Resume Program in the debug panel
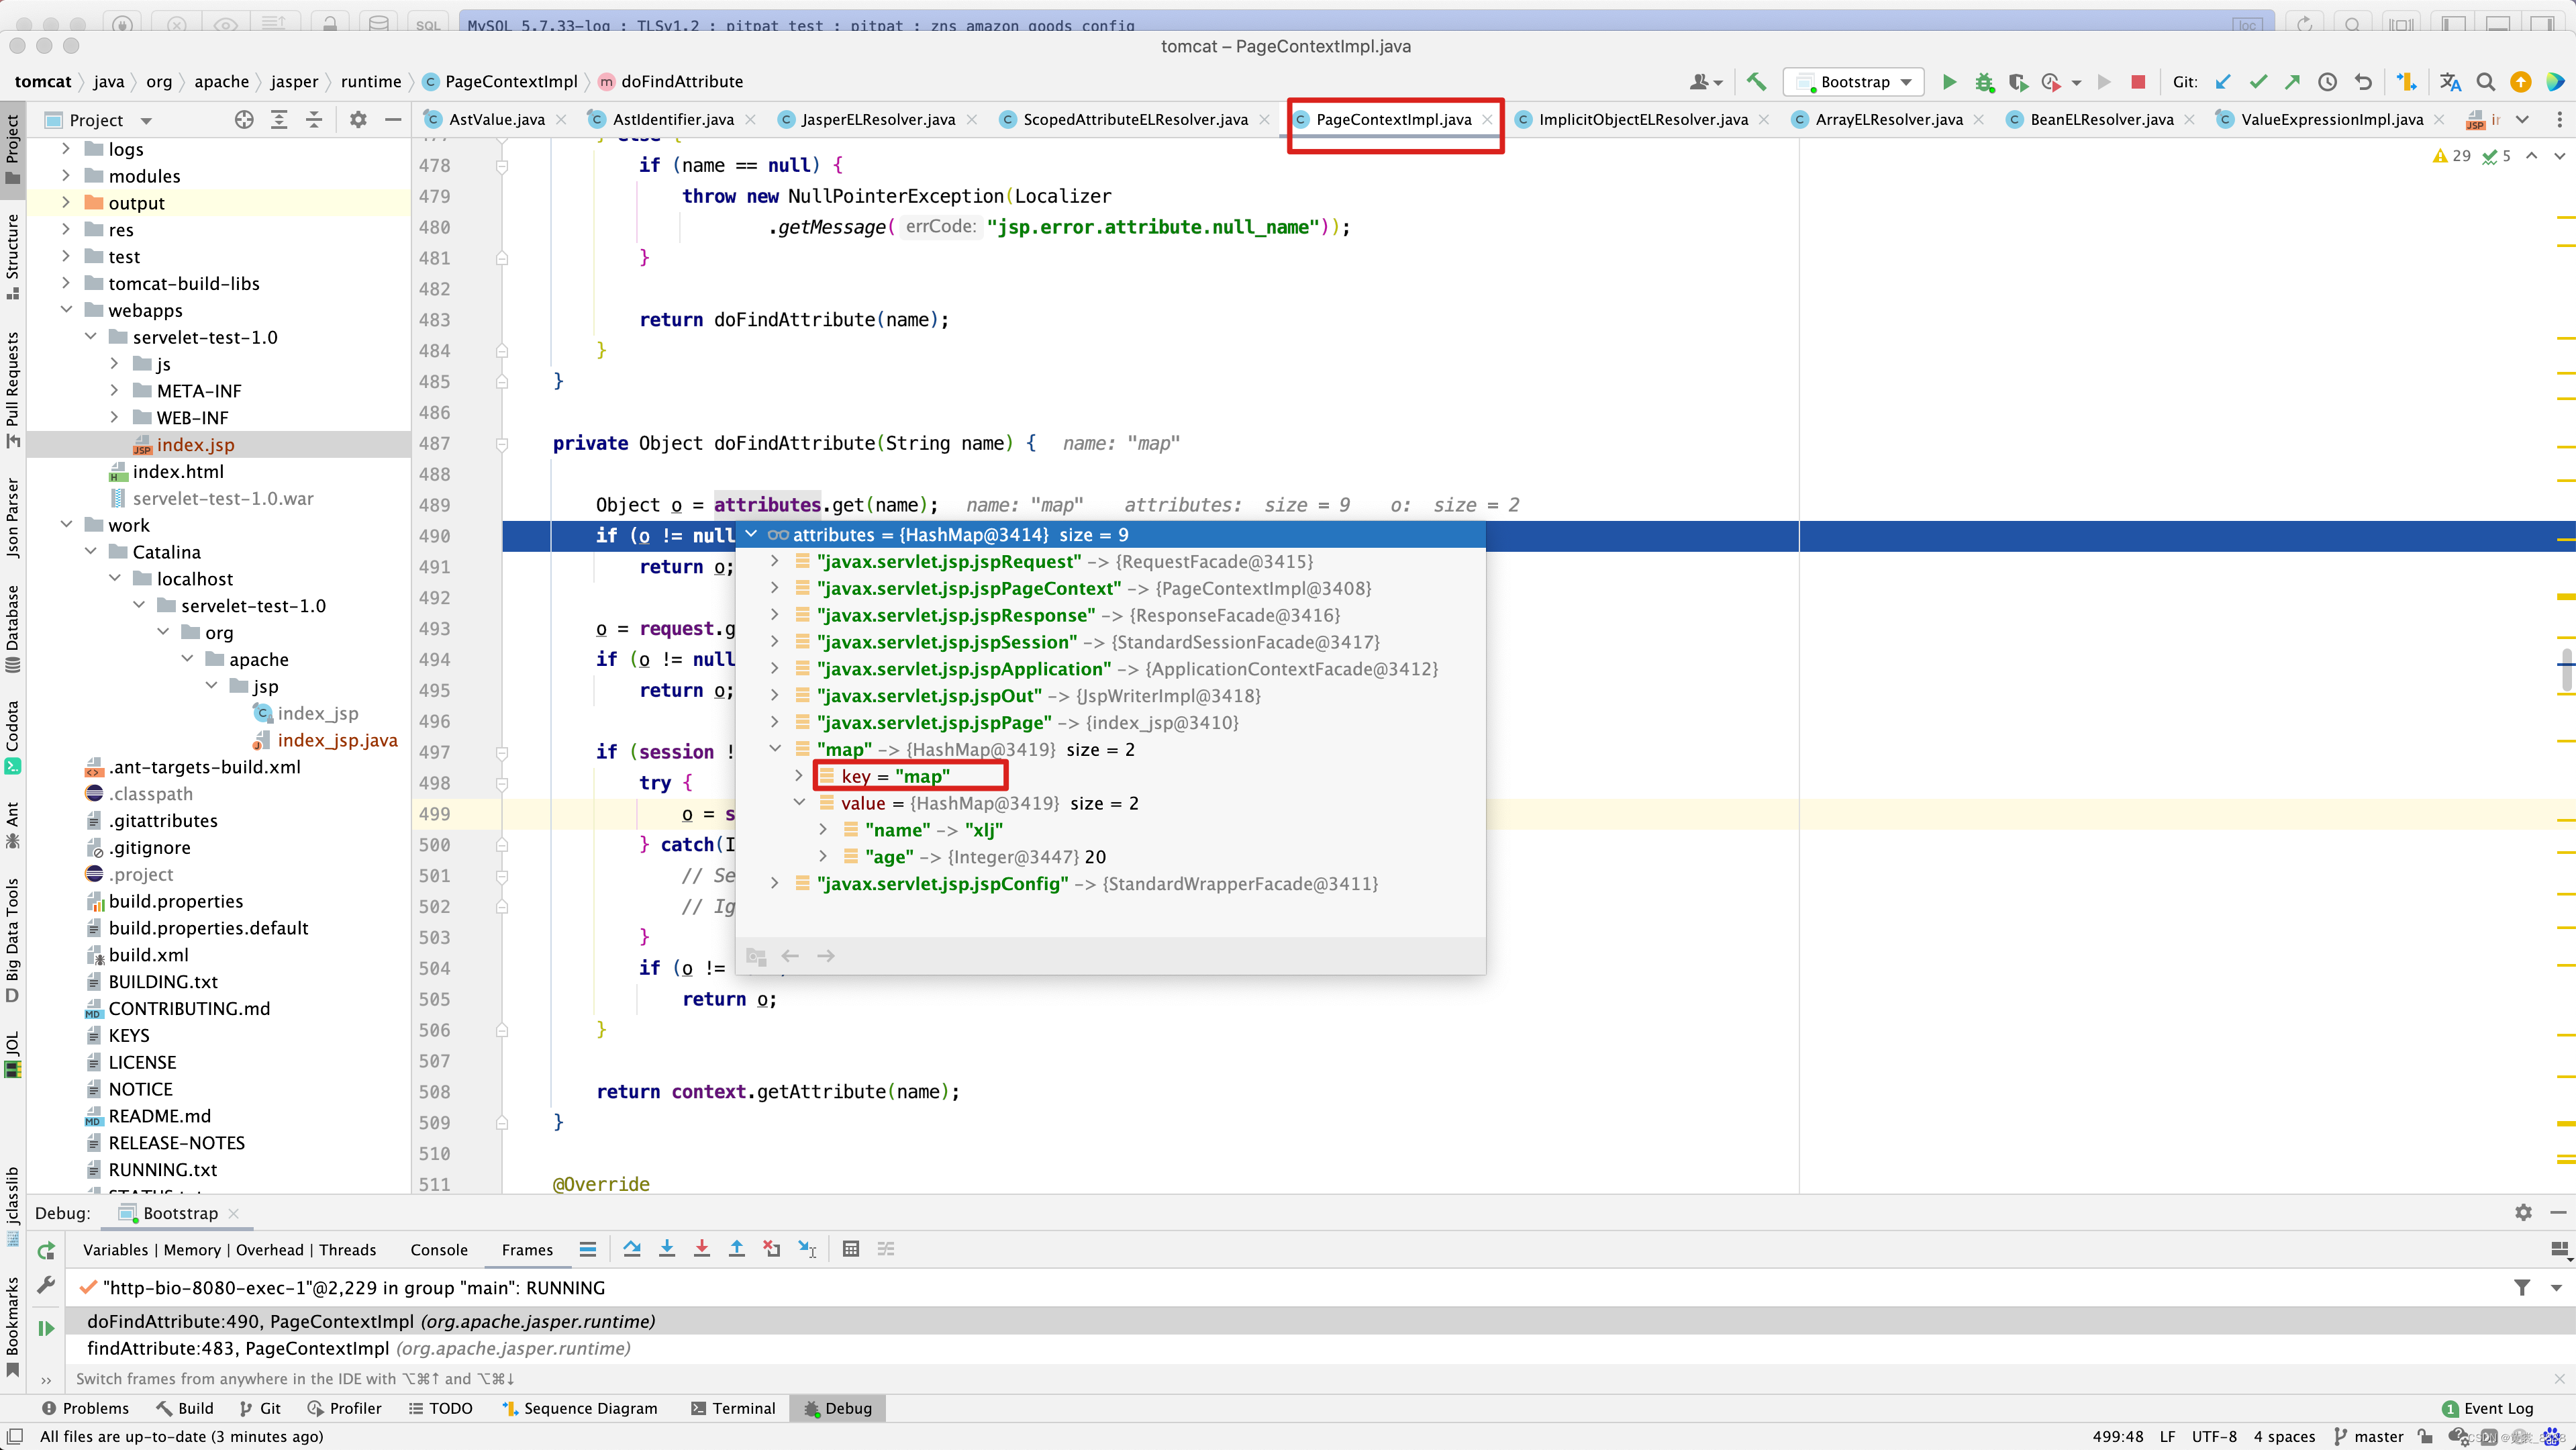Image resolution: width=2576 pixels, height=1450 pixels. pyautogui.click(x=46, y=1328)
